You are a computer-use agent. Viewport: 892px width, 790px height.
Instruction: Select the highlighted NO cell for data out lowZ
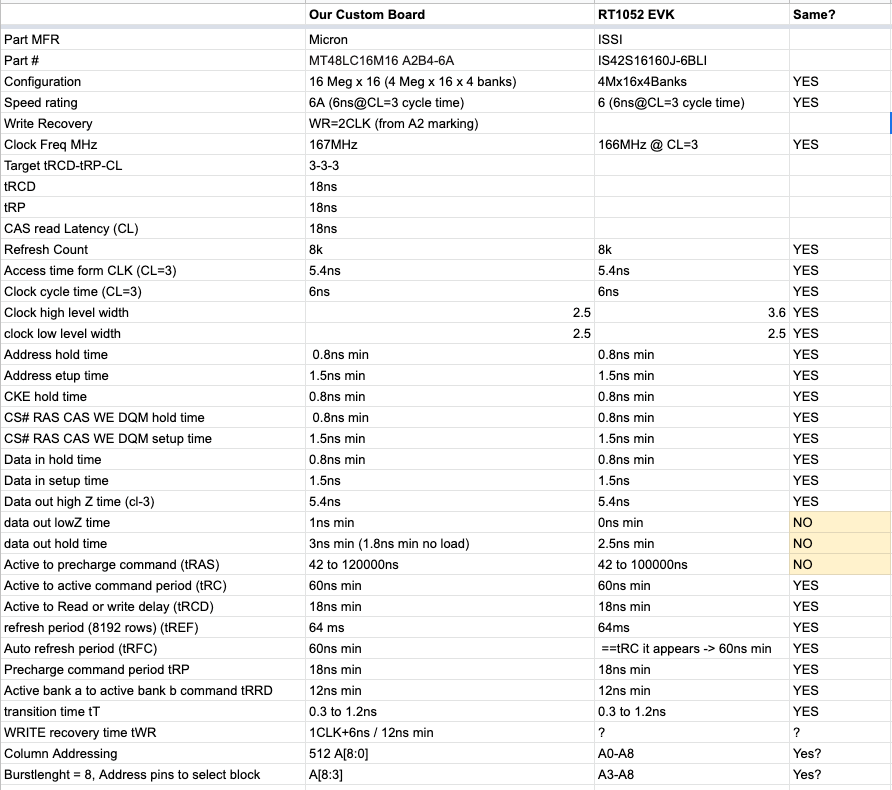(839, 523)
